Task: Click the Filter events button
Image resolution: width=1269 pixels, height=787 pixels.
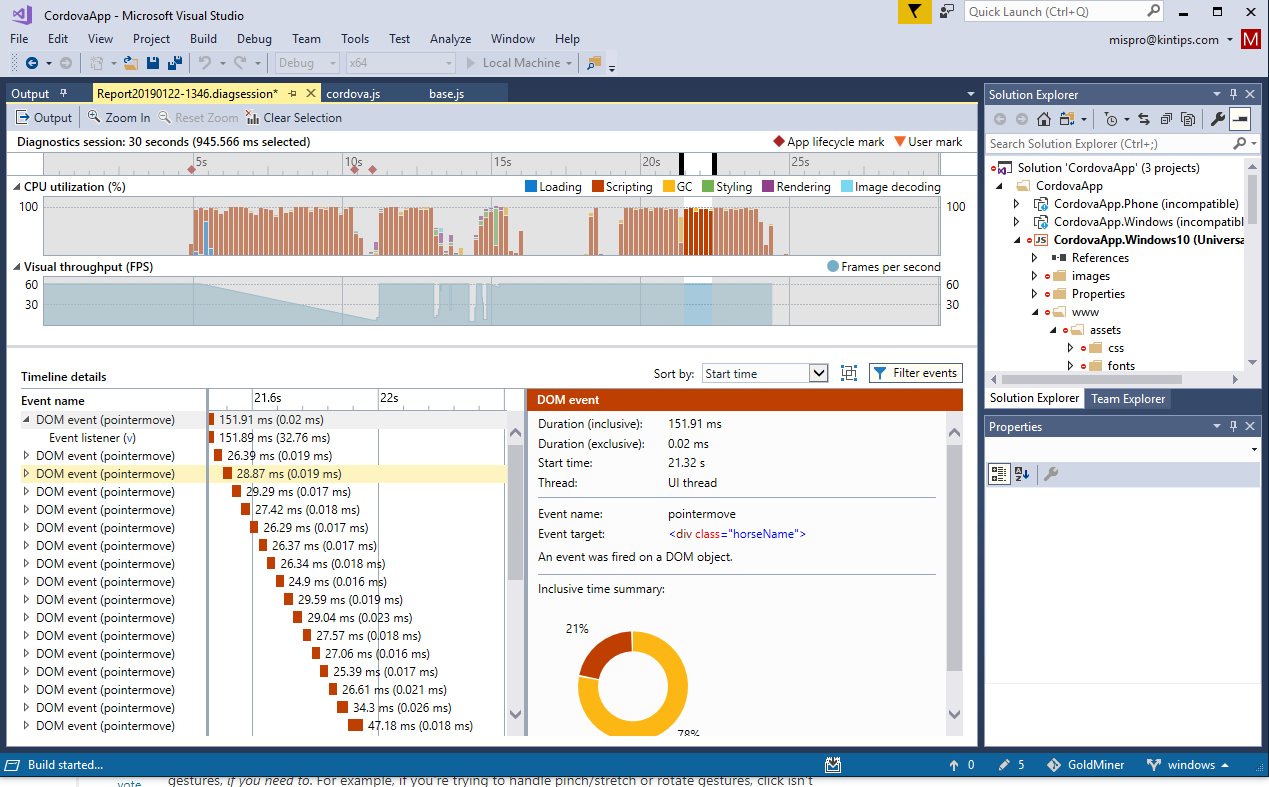Action: [x=915, y=373]
